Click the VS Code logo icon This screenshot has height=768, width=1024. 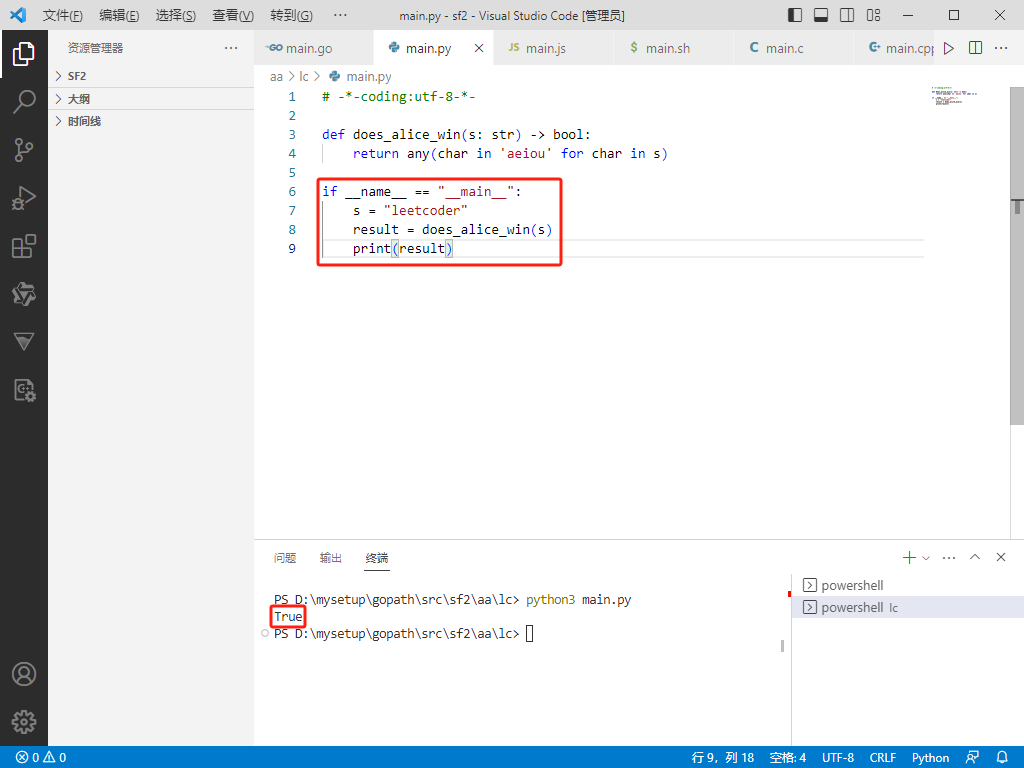[x=18, y=15]
